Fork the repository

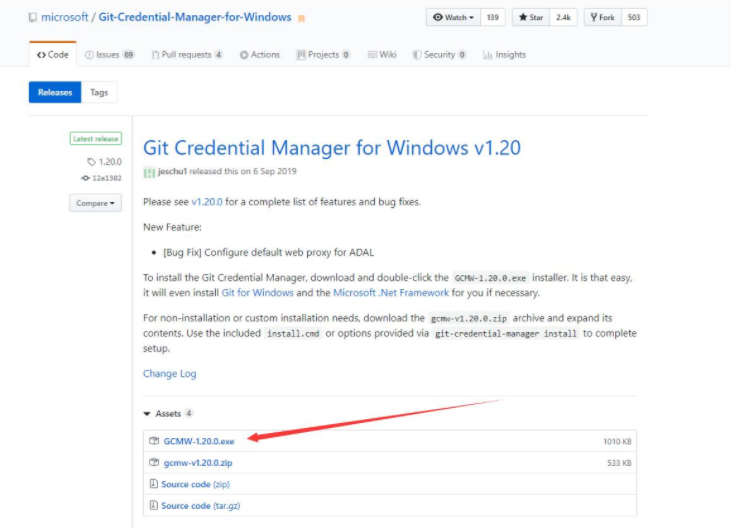pos(602,17)
